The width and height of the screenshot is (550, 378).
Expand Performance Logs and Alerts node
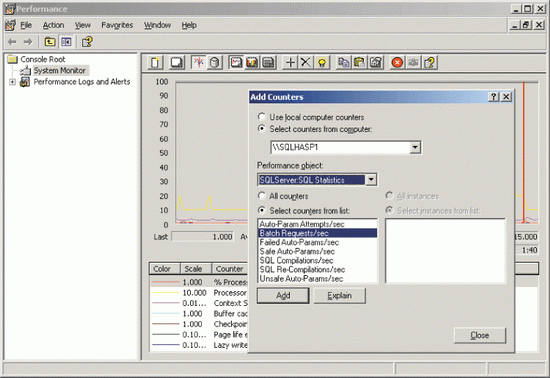coord(12,82)
